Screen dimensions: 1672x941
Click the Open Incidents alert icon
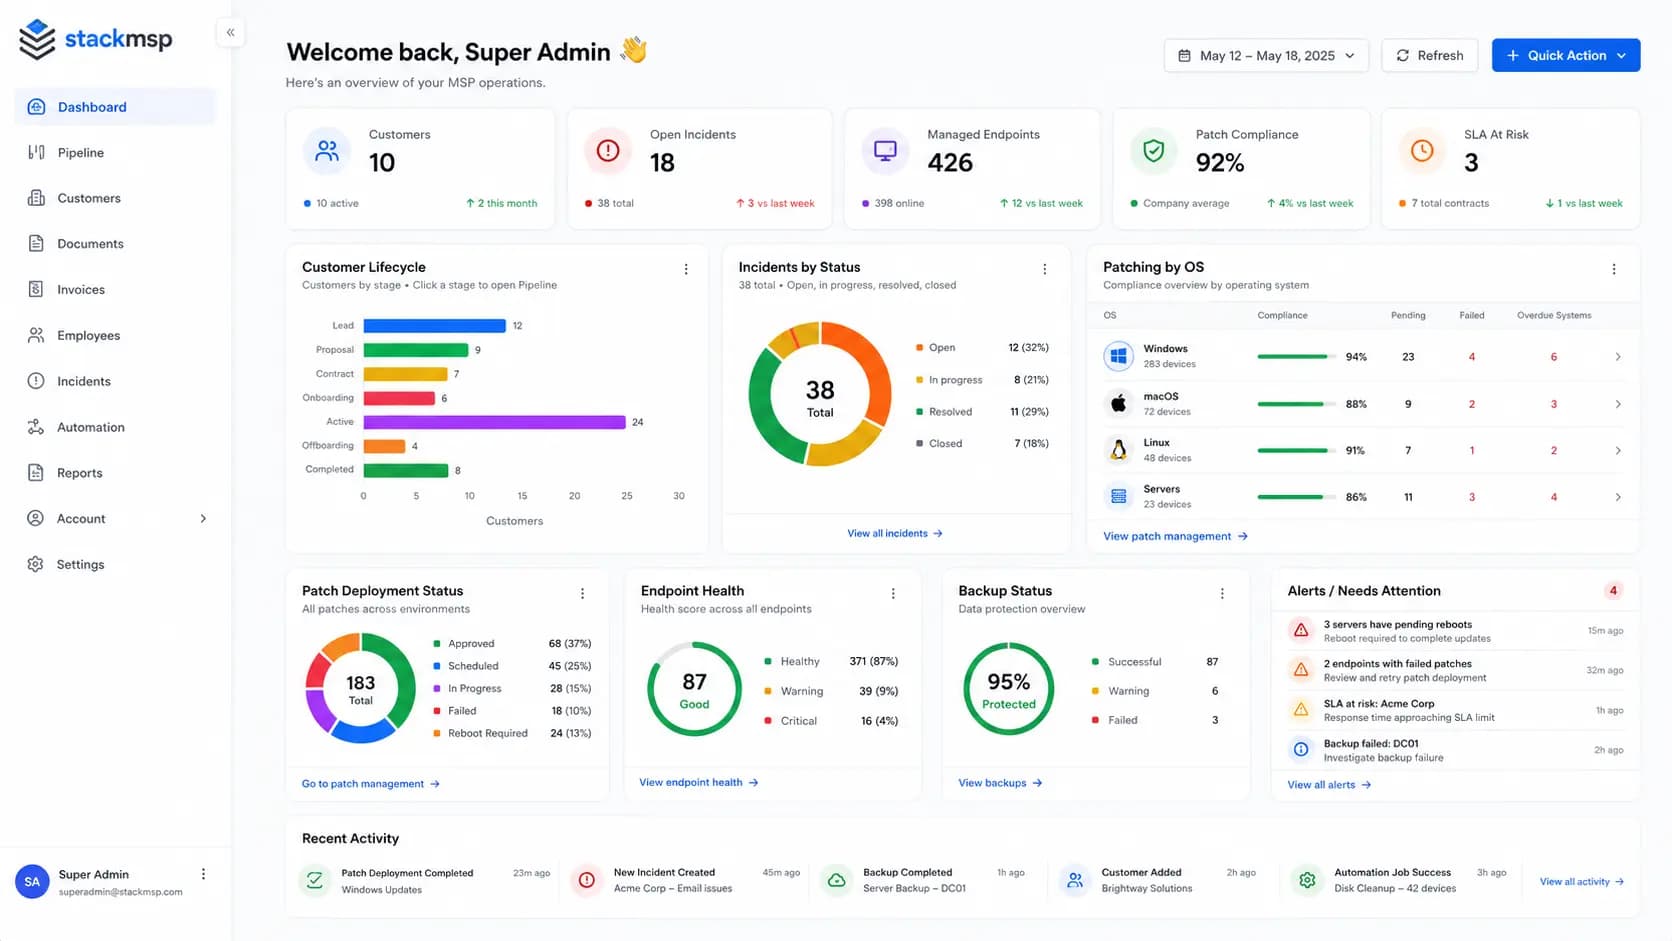click(608, 151)
